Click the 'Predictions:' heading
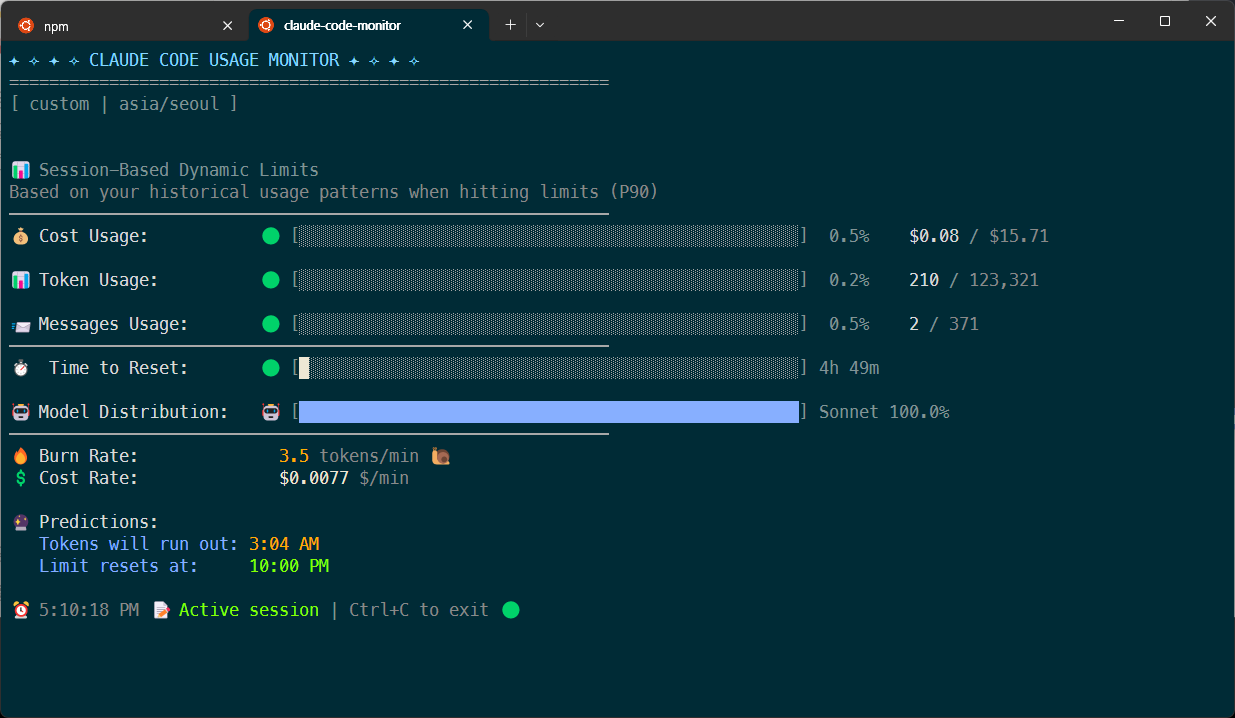Screen dimensions: 1235x718 coord(99,522)
